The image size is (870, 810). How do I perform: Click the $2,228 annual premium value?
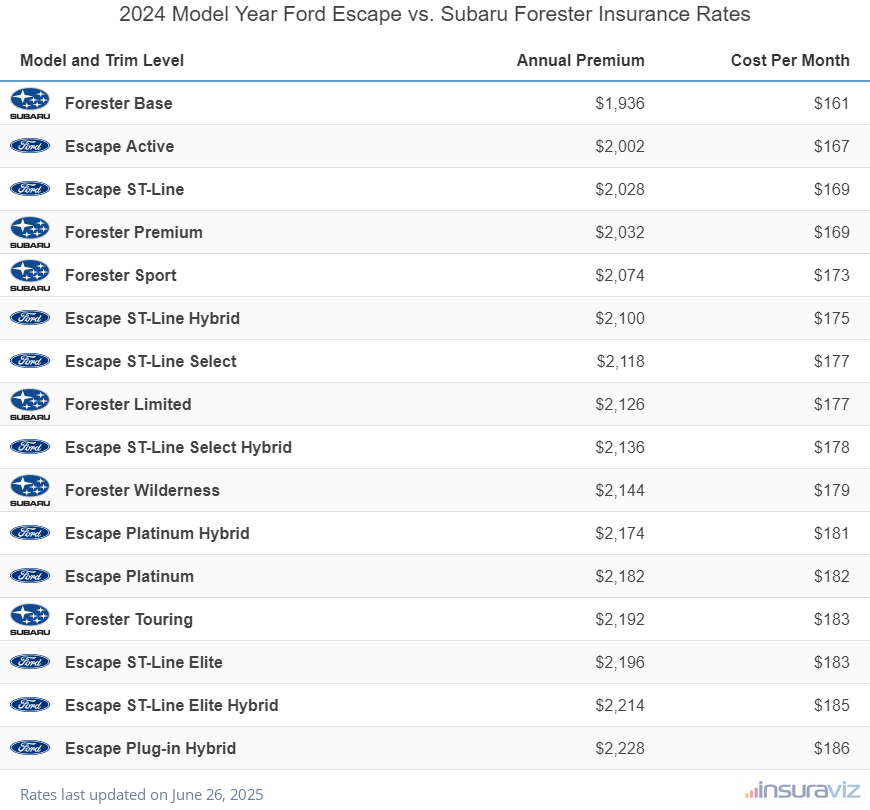click(x=620, y=748)
